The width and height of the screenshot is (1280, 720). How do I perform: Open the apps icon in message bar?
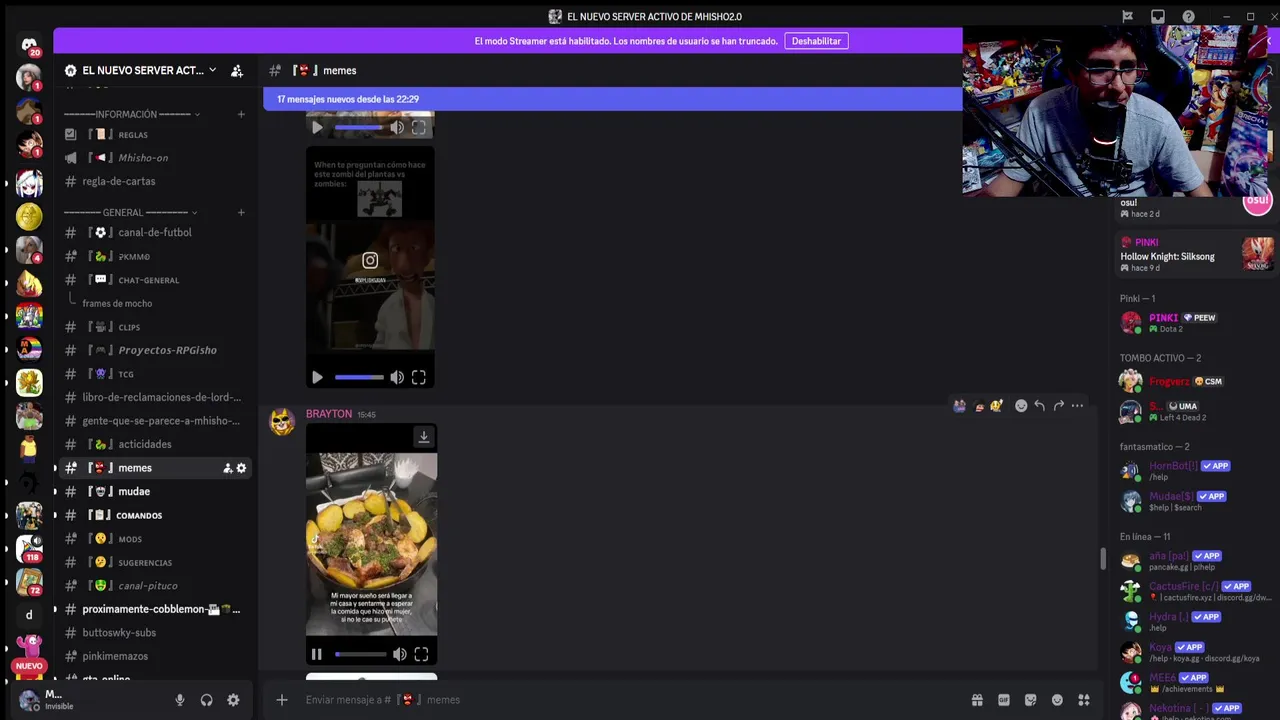coord(1084,700)
